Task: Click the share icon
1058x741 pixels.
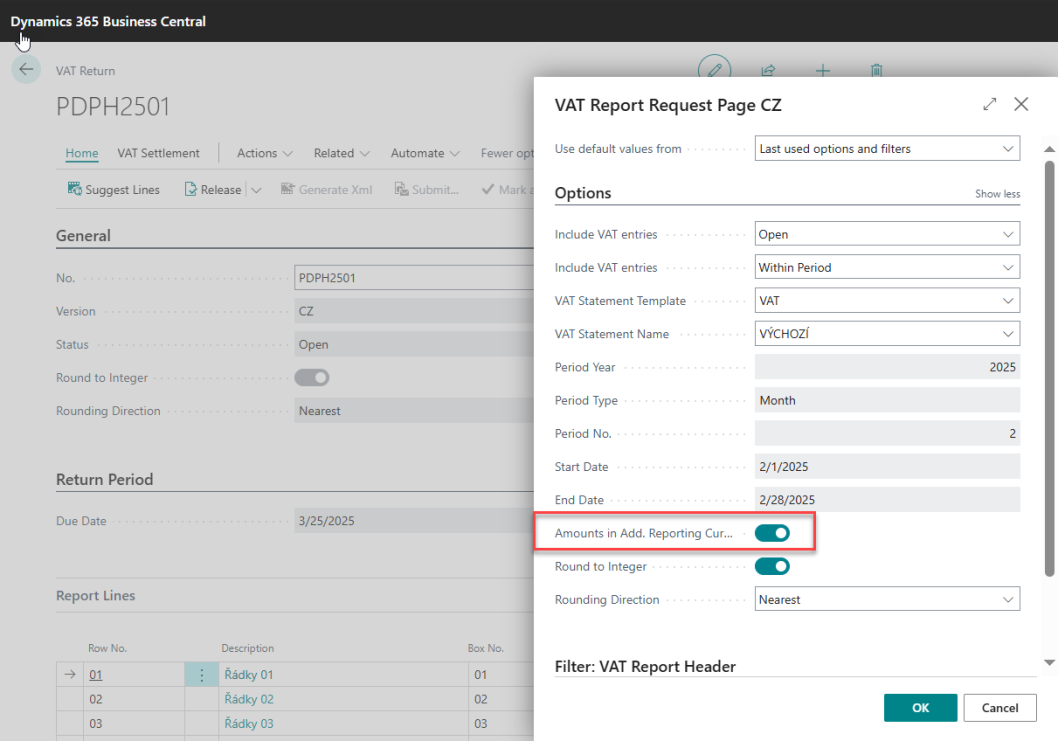Action: [768, 70]
